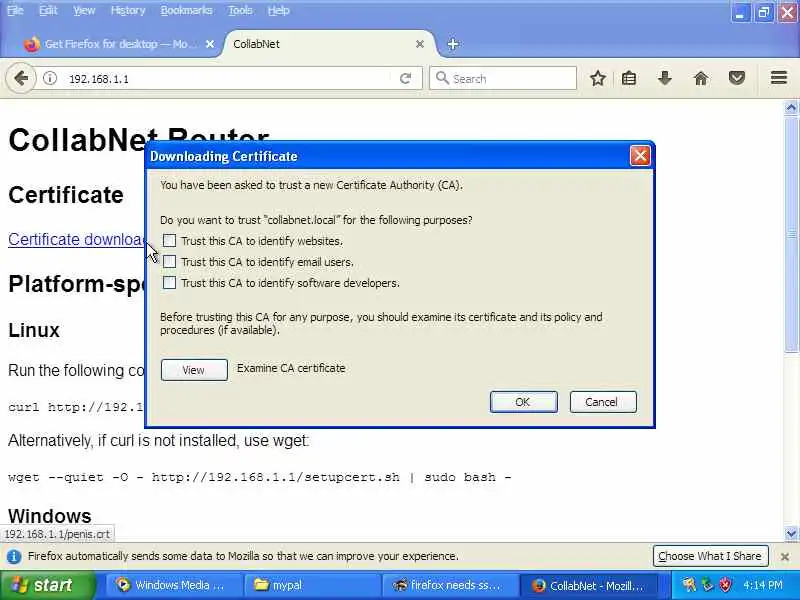Click the wget --quiet command line text
The image size is (800, 600).
tap(259, 477)
